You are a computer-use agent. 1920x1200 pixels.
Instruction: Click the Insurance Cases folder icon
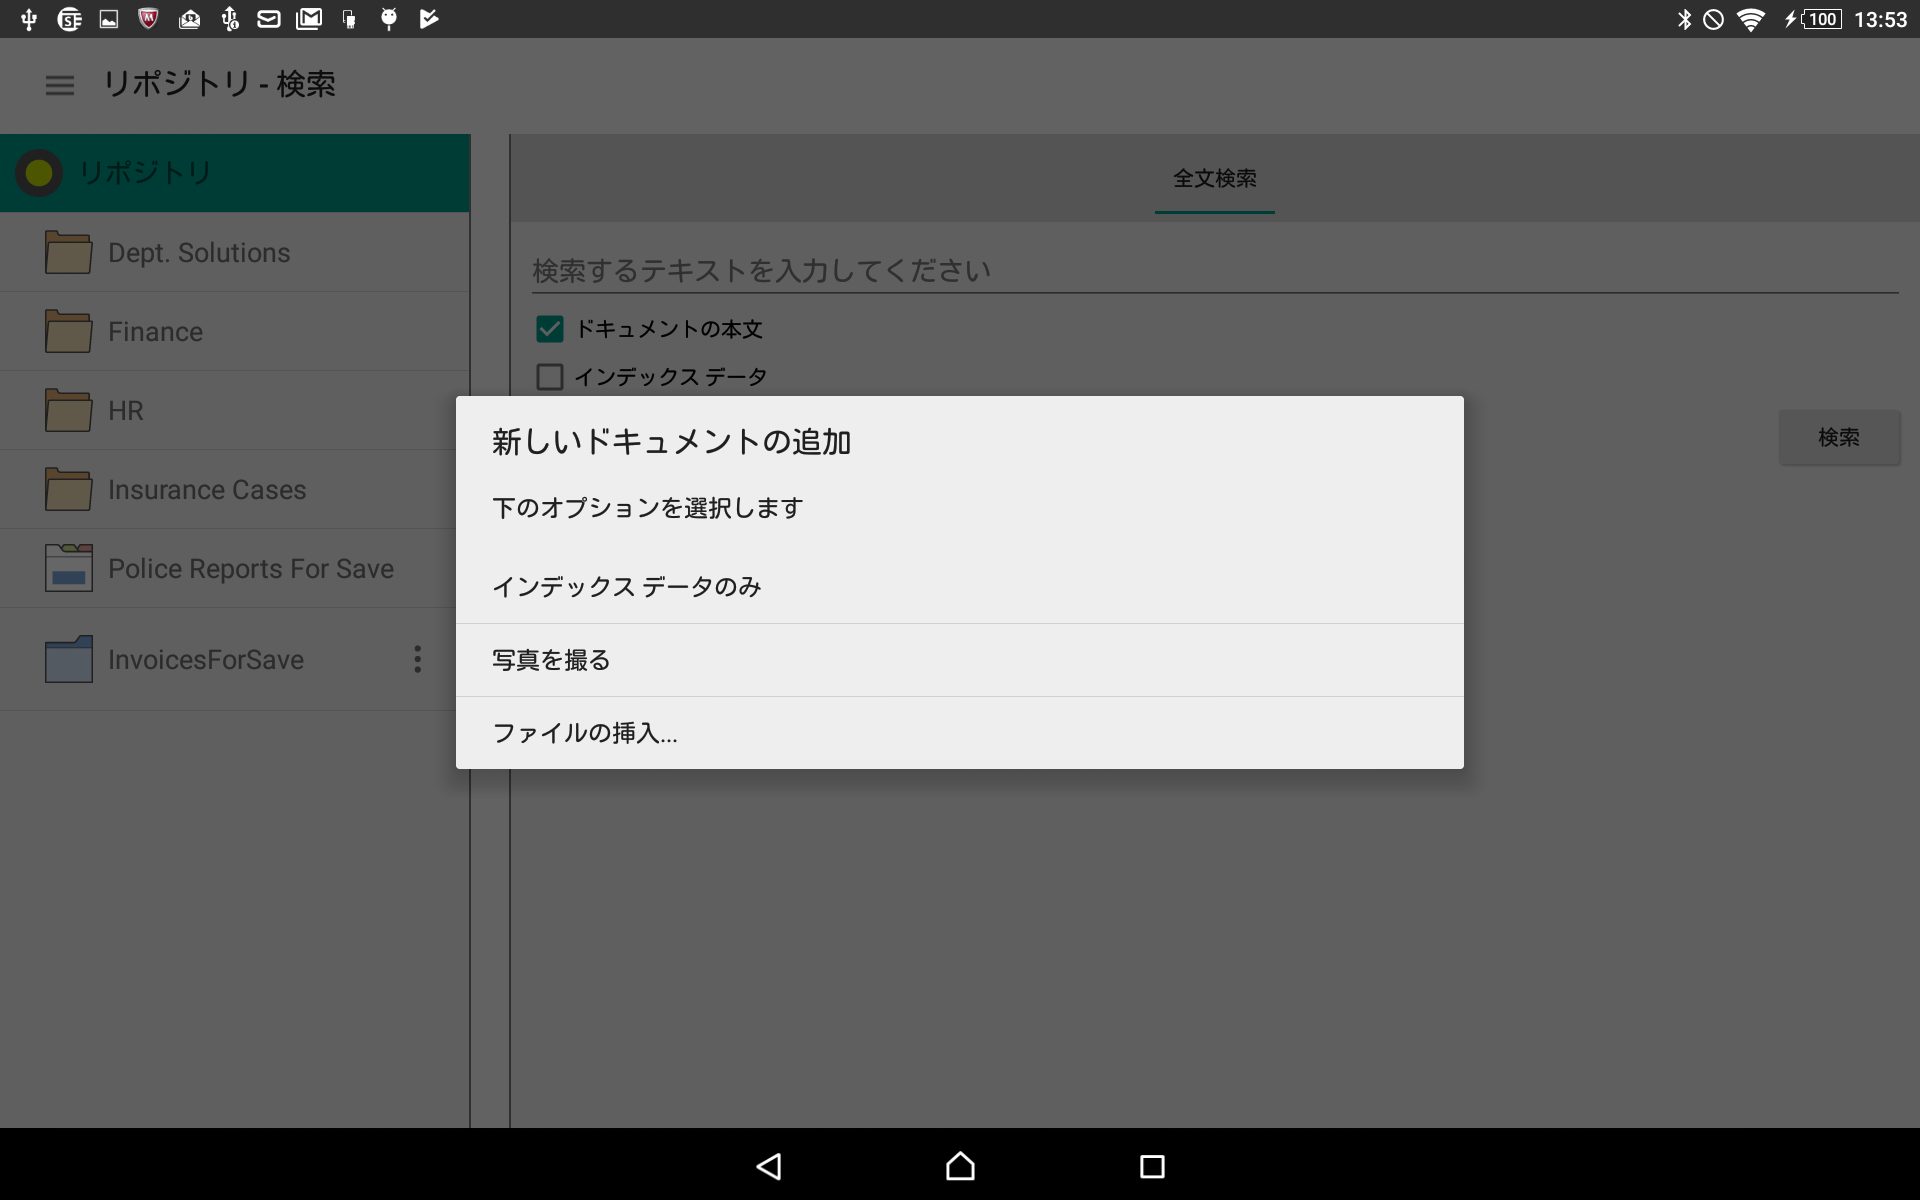coord(68,489)
